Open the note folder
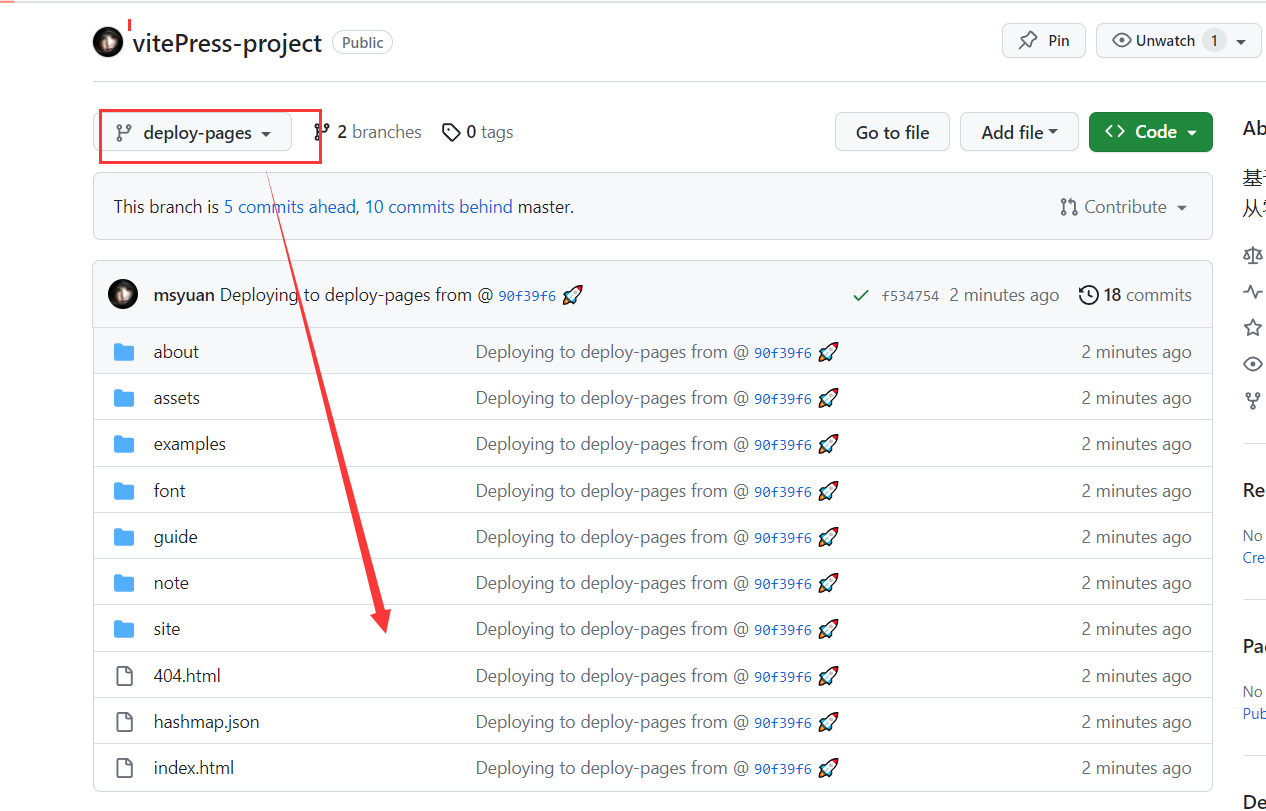Viewport: 1266px width, 811px height. 171,583
